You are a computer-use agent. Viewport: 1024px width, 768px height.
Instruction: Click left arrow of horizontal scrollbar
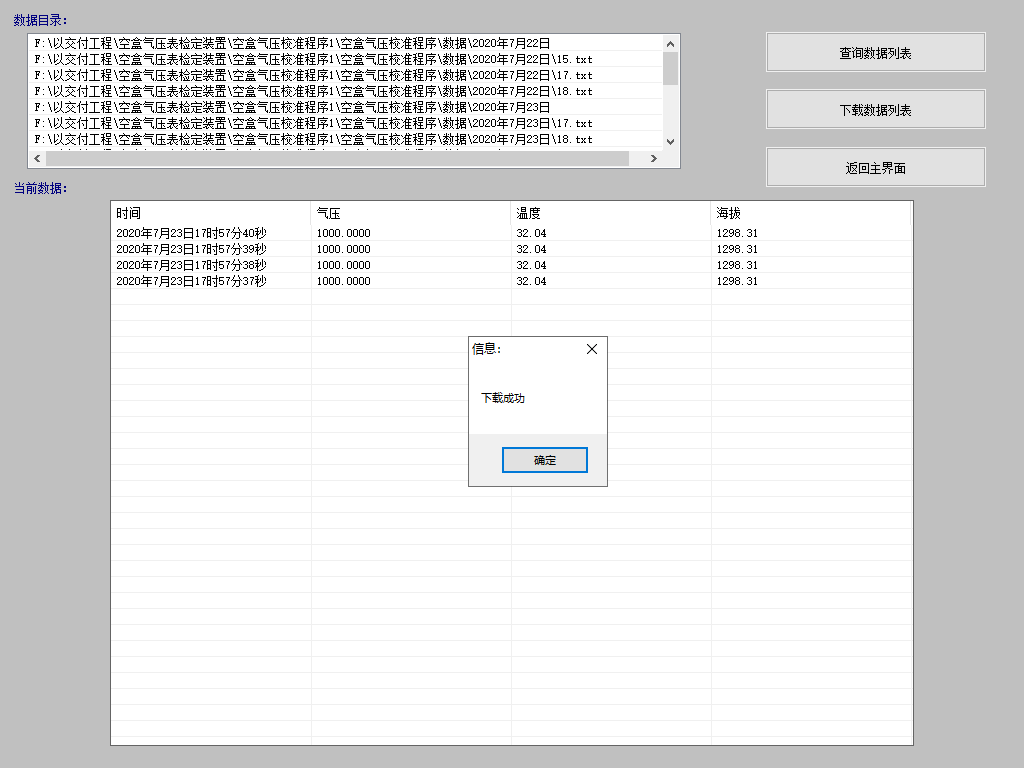(x=37, y=159)
